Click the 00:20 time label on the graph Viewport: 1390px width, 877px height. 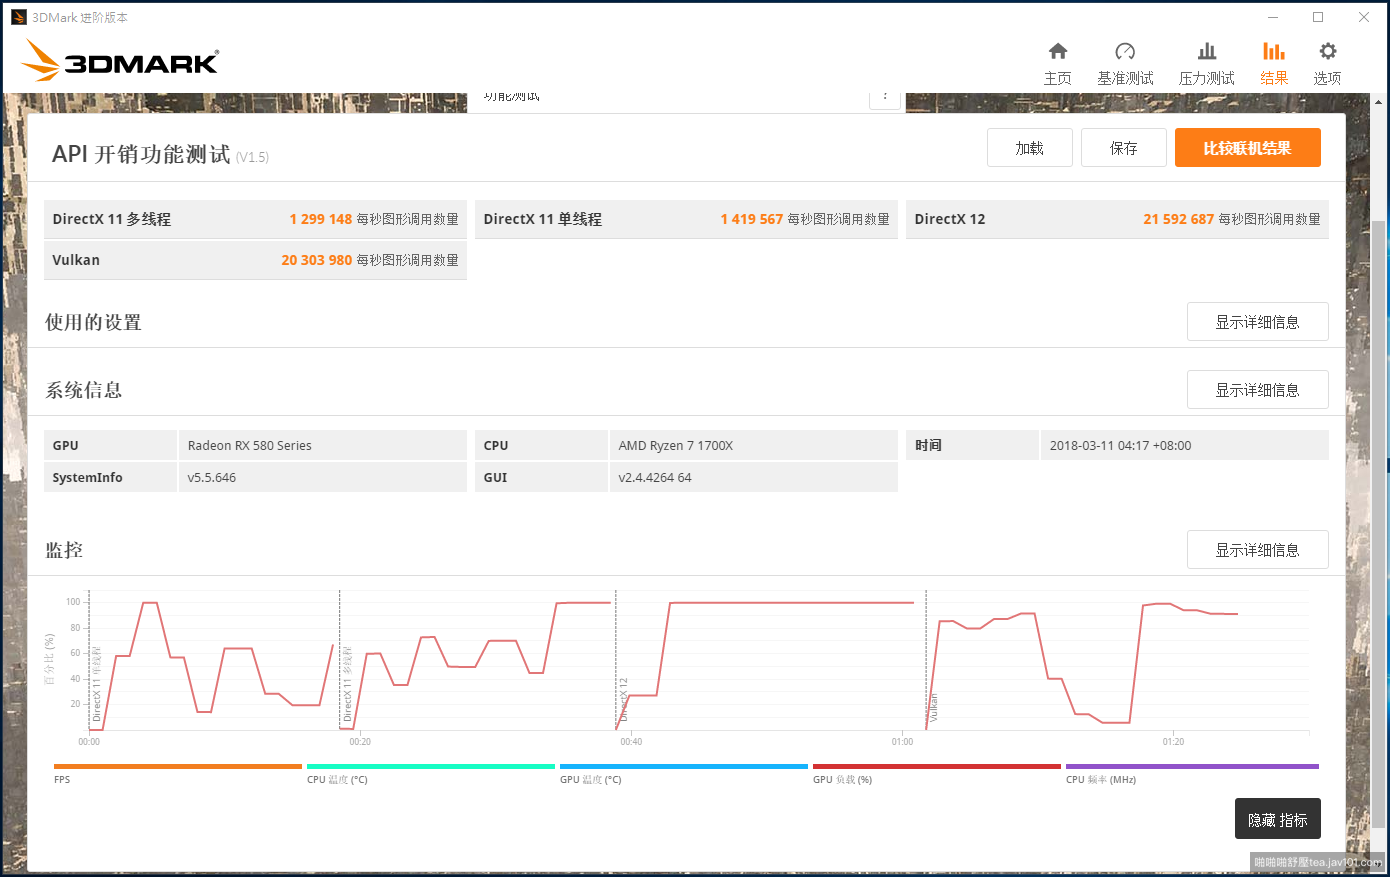tap(360, 742)
